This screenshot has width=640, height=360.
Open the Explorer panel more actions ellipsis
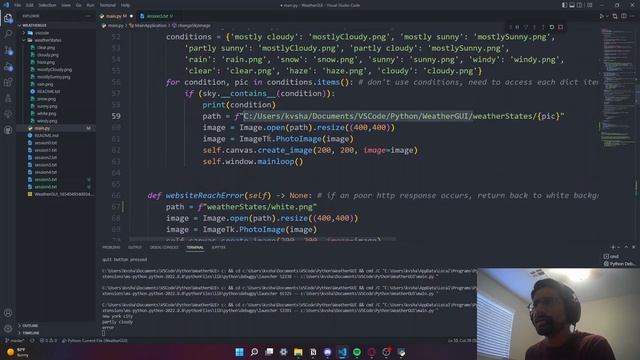click(88, 16)
